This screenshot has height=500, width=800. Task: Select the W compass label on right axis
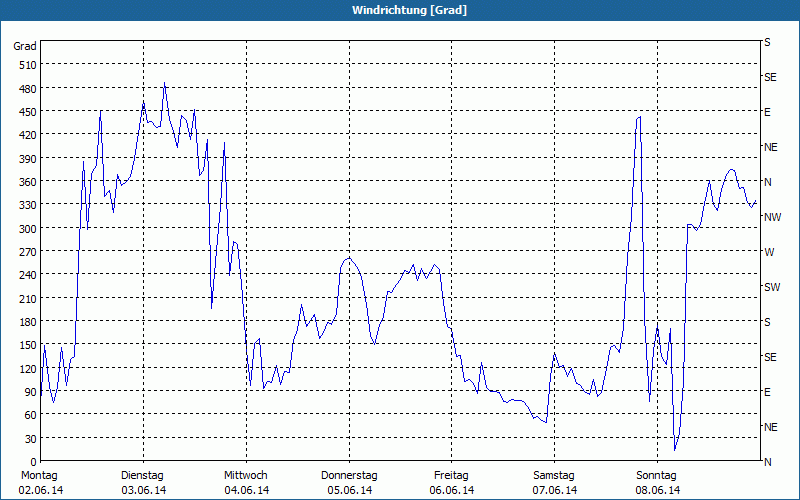pos(768,252)
